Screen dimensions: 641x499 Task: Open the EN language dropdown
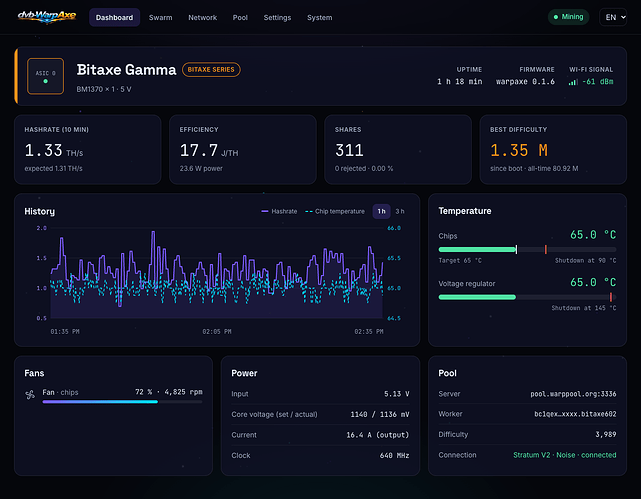pos(613,17)
